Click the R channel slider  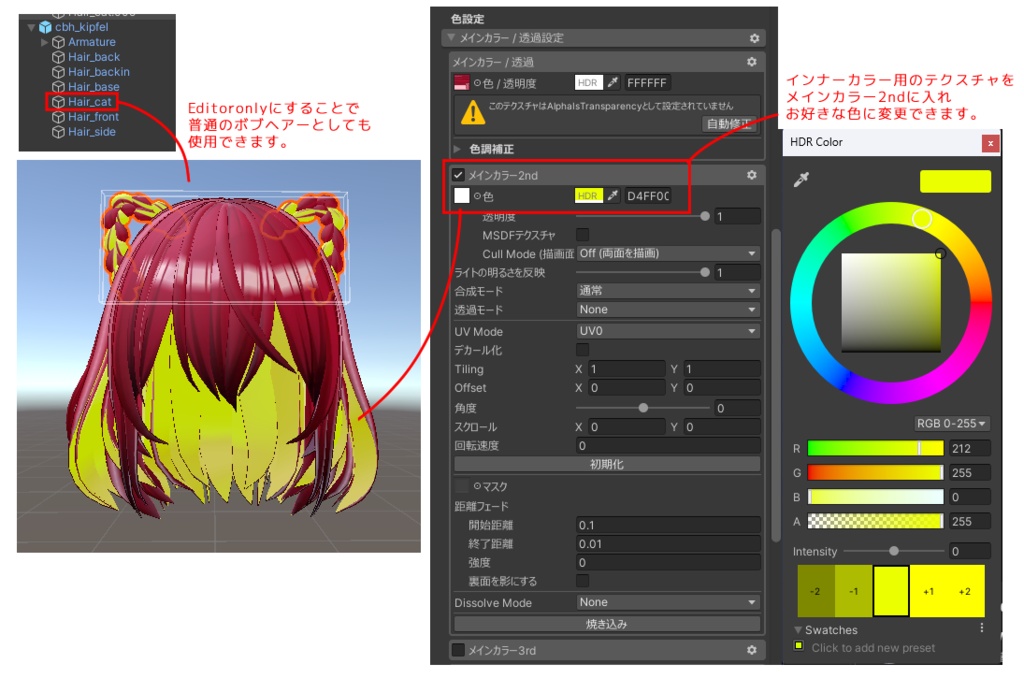pos(875,448)
